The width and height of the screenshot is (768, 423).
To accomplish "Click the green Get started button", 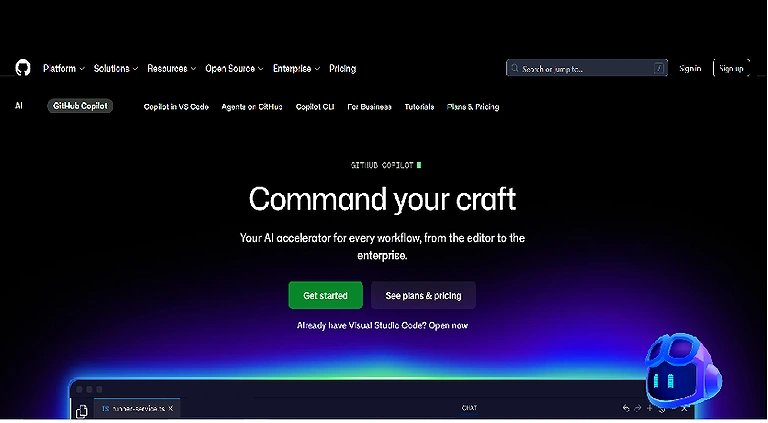I will coord(326,295).
